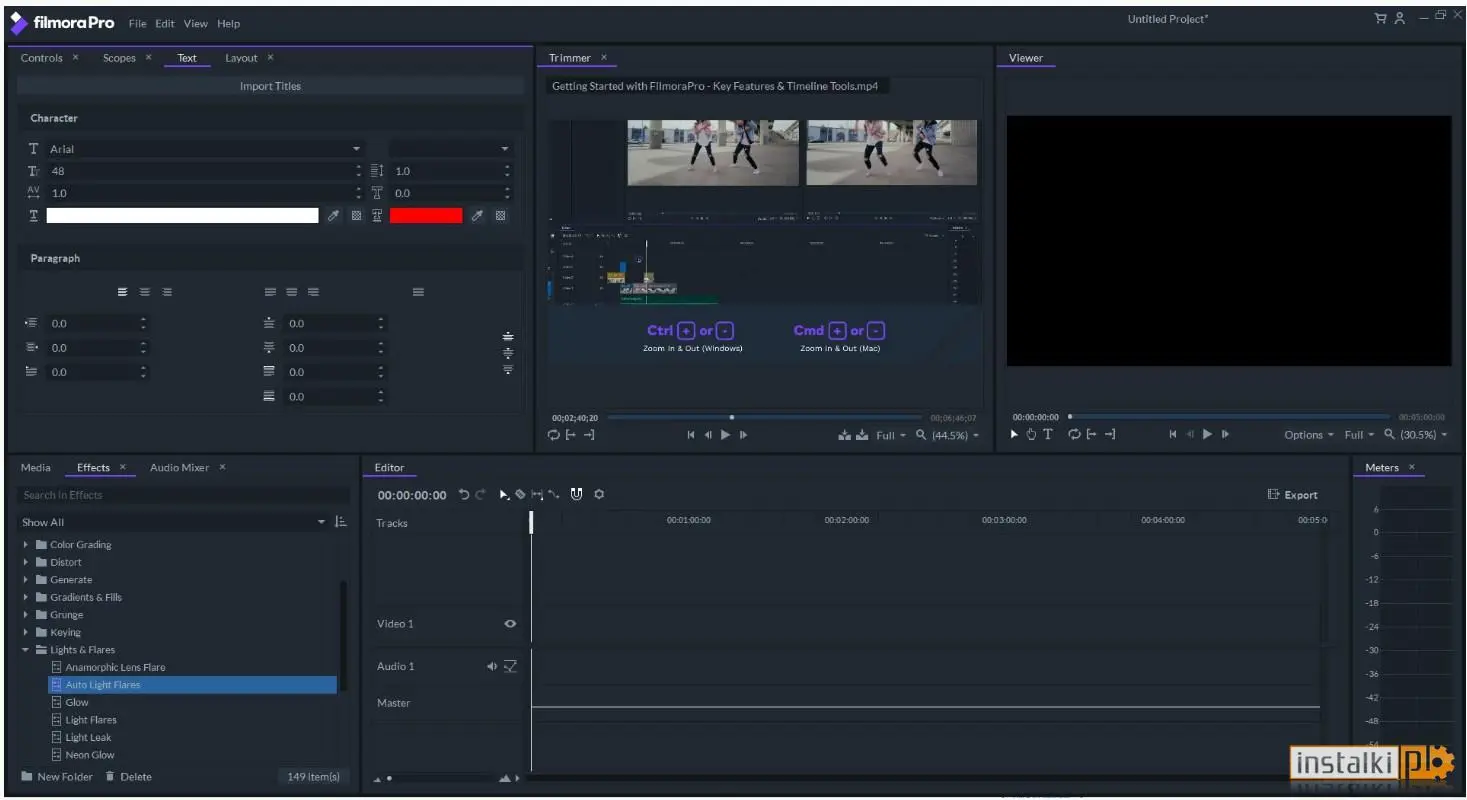Viewport: 1467px width, 800px height.
Task: Toggle Video 1 track visibility eye
Action: (x=510, y=624)
